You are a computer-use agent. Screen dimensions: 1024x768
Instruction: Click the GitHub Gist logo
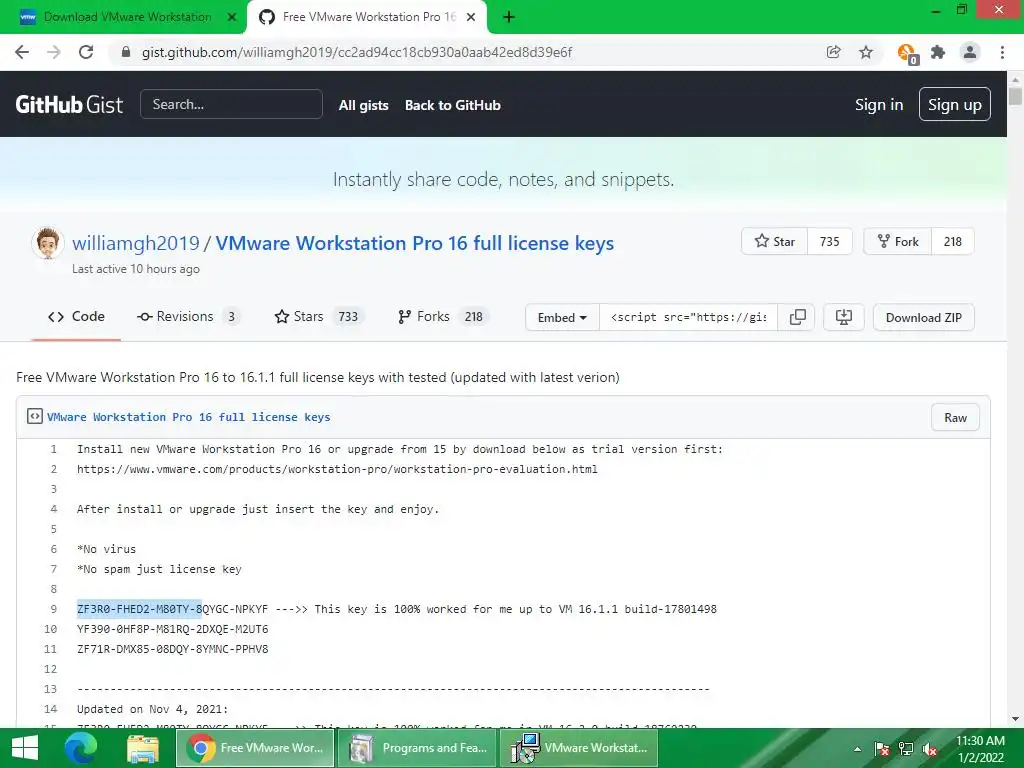[x=69, y=104]
